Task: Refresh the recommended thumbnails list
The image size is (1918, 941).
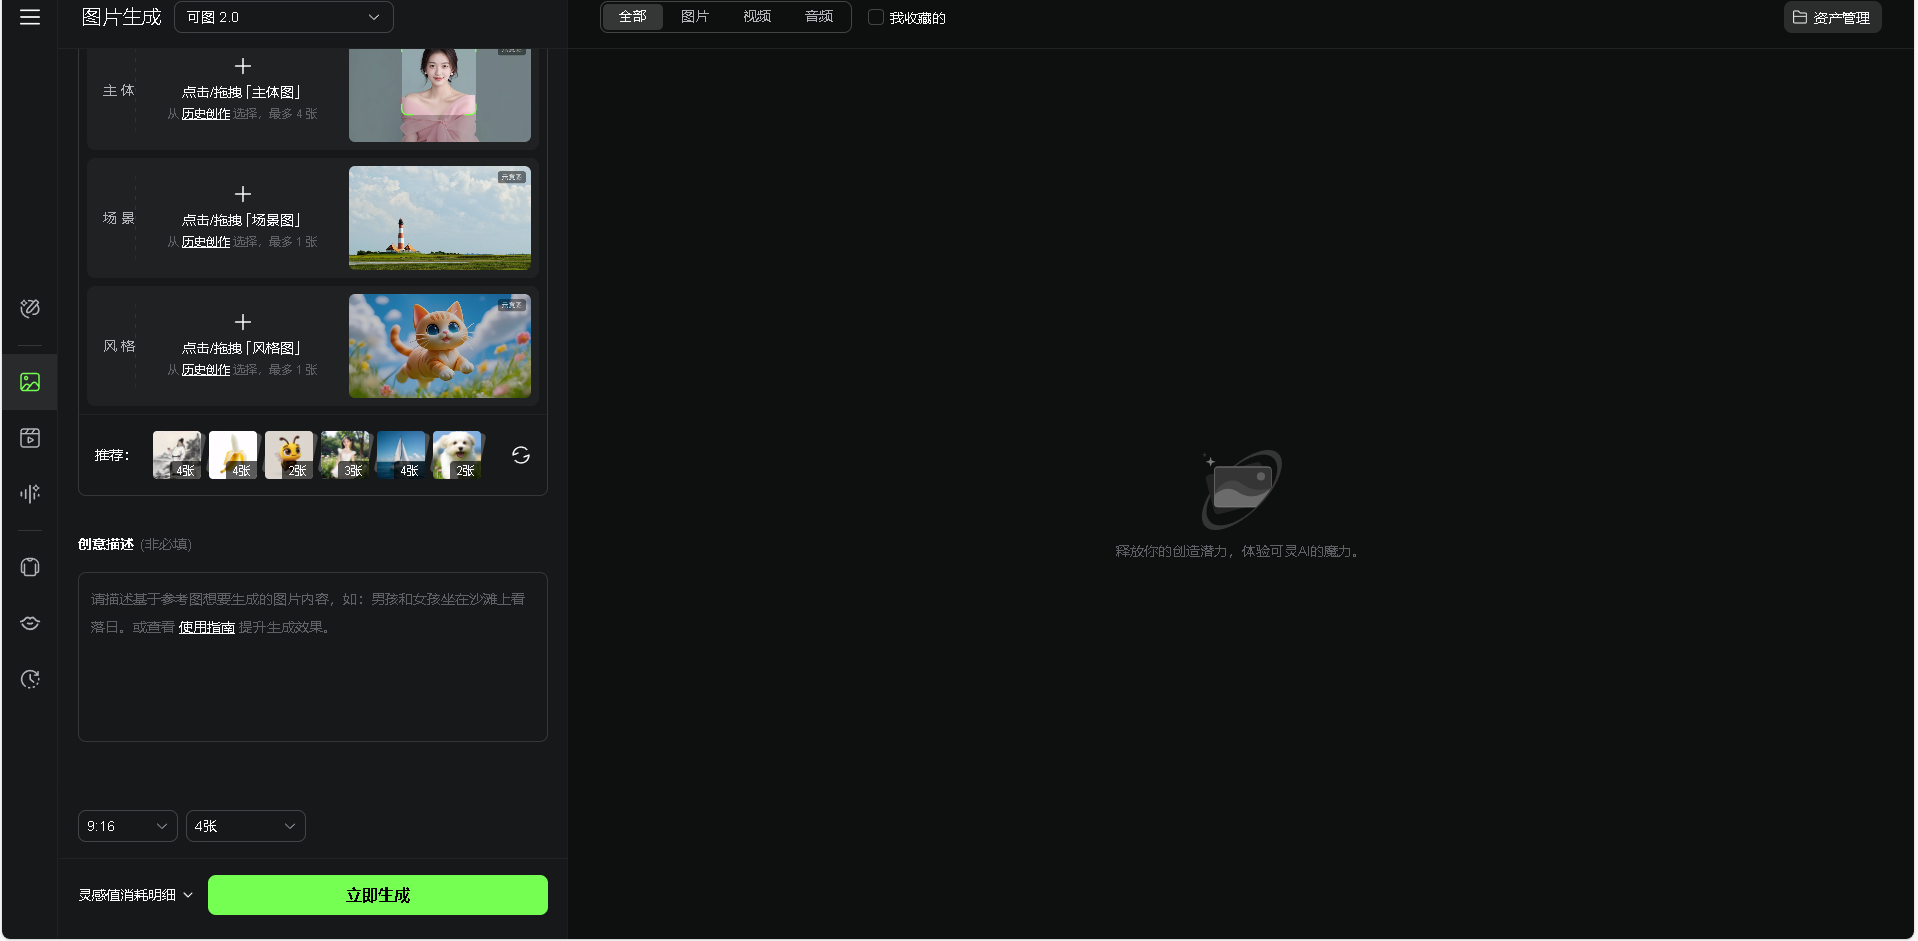Action: [520, 455]
